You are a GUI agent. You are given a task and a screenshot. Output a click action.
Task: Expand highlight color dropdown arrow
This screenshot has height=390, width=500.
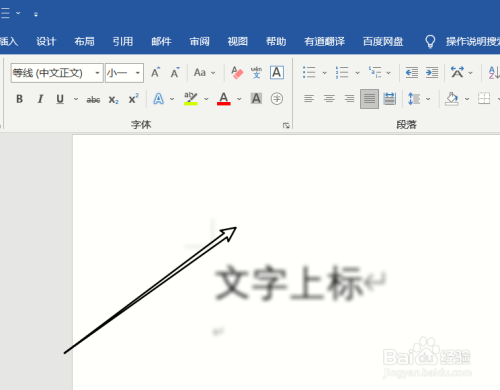[x=206, y=99]
